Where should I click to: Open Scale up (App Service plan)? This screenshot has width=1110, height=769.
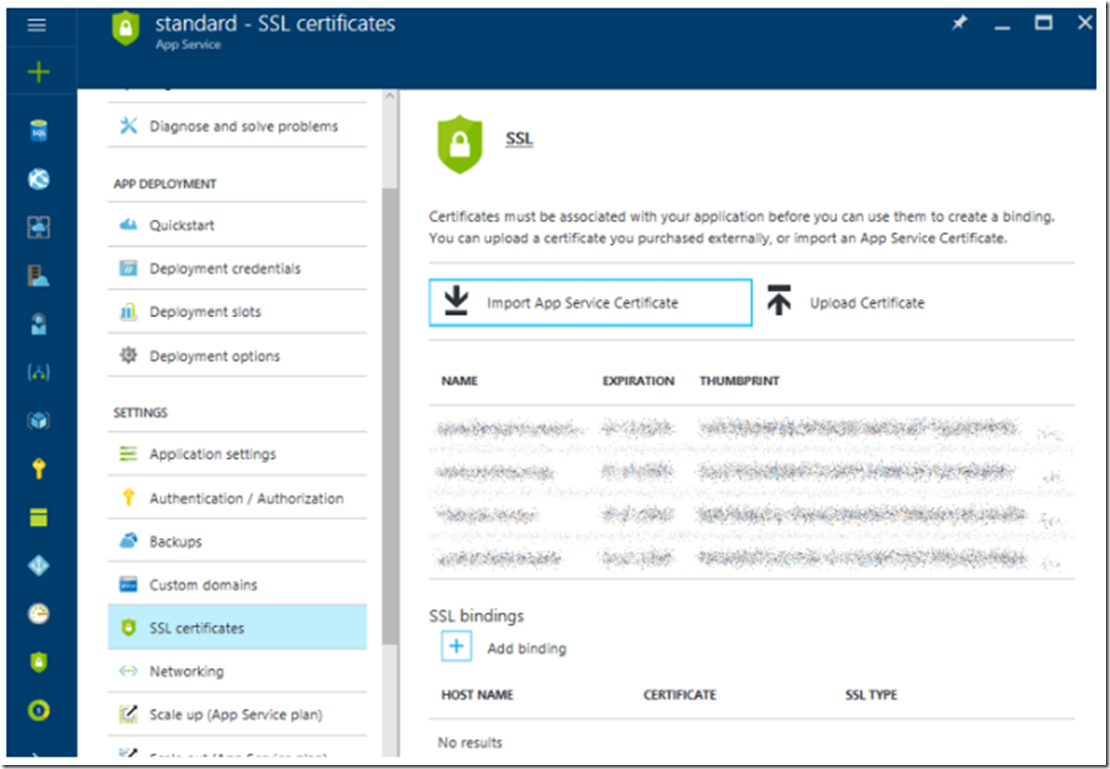[236, 715]
